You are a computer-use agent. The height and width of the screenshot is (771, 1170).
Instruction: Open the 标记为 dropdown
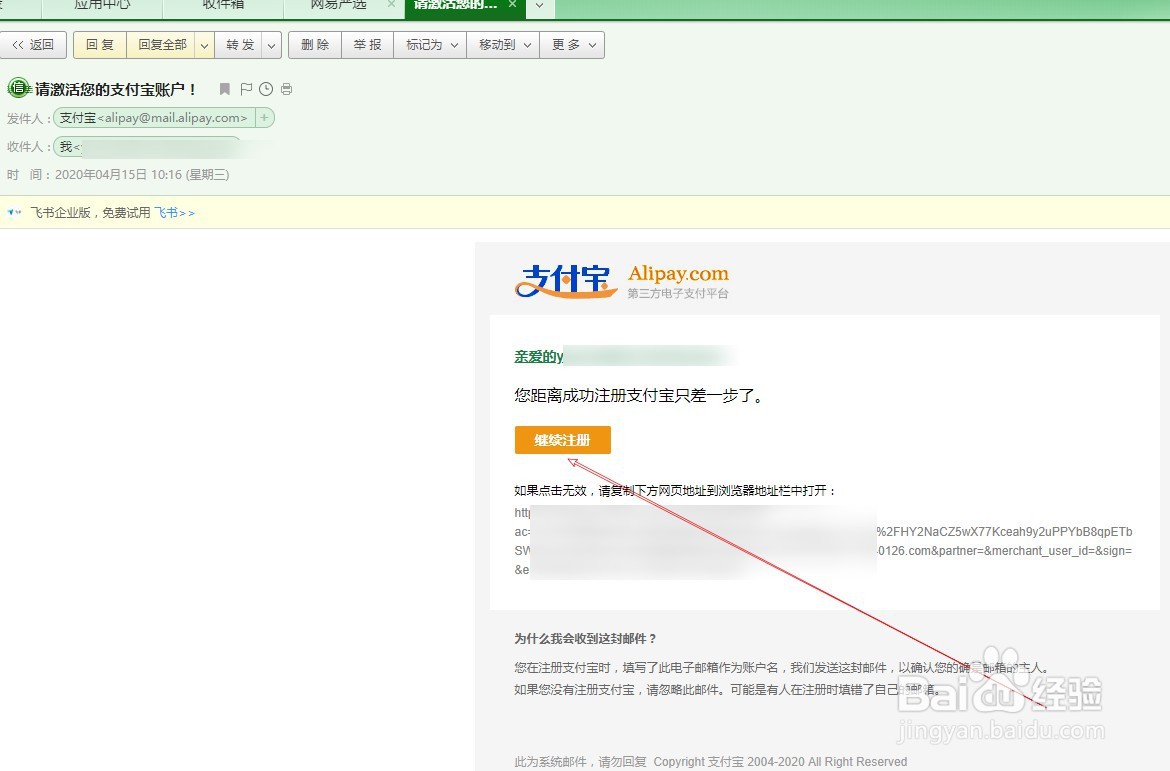431,46
